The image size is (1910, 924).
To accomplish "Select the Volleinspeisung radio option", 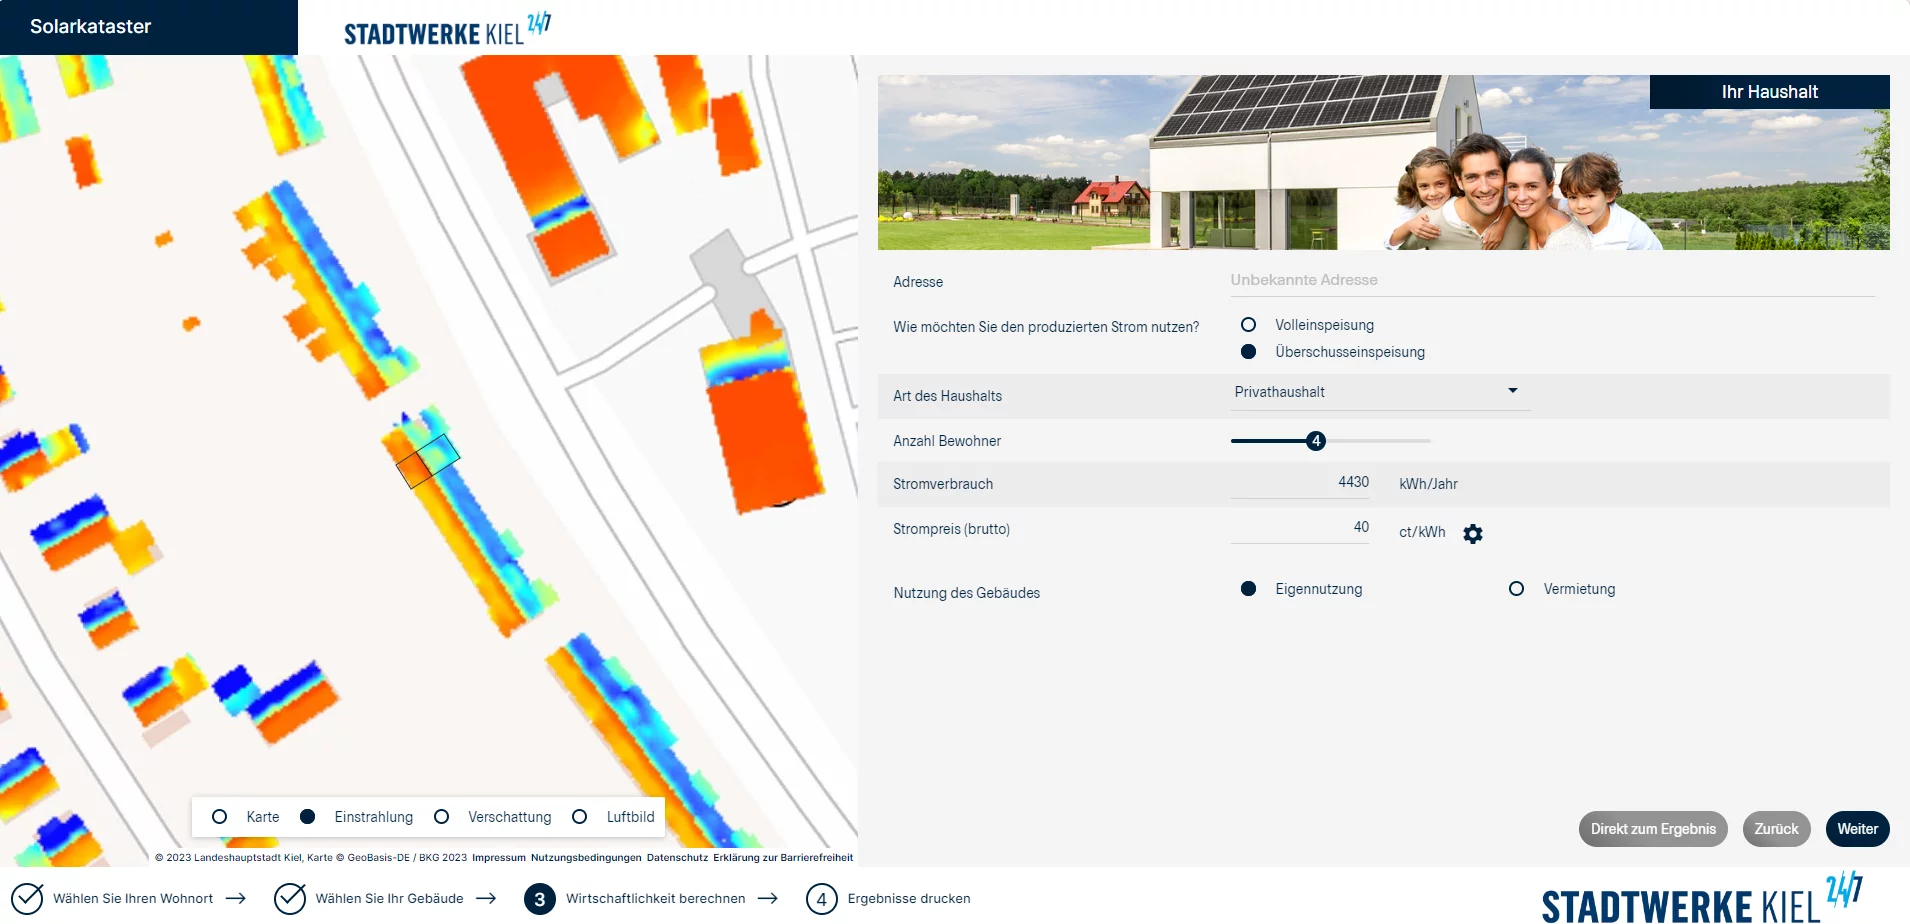I will pos(1248,325).
